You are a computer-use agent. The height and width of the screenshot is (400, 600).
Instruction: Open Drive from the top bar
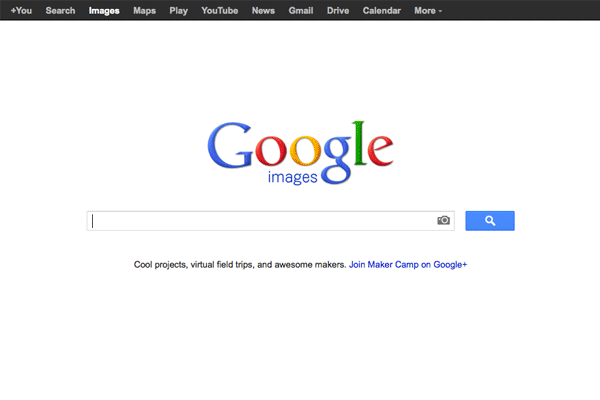click(x=338, y=11)
